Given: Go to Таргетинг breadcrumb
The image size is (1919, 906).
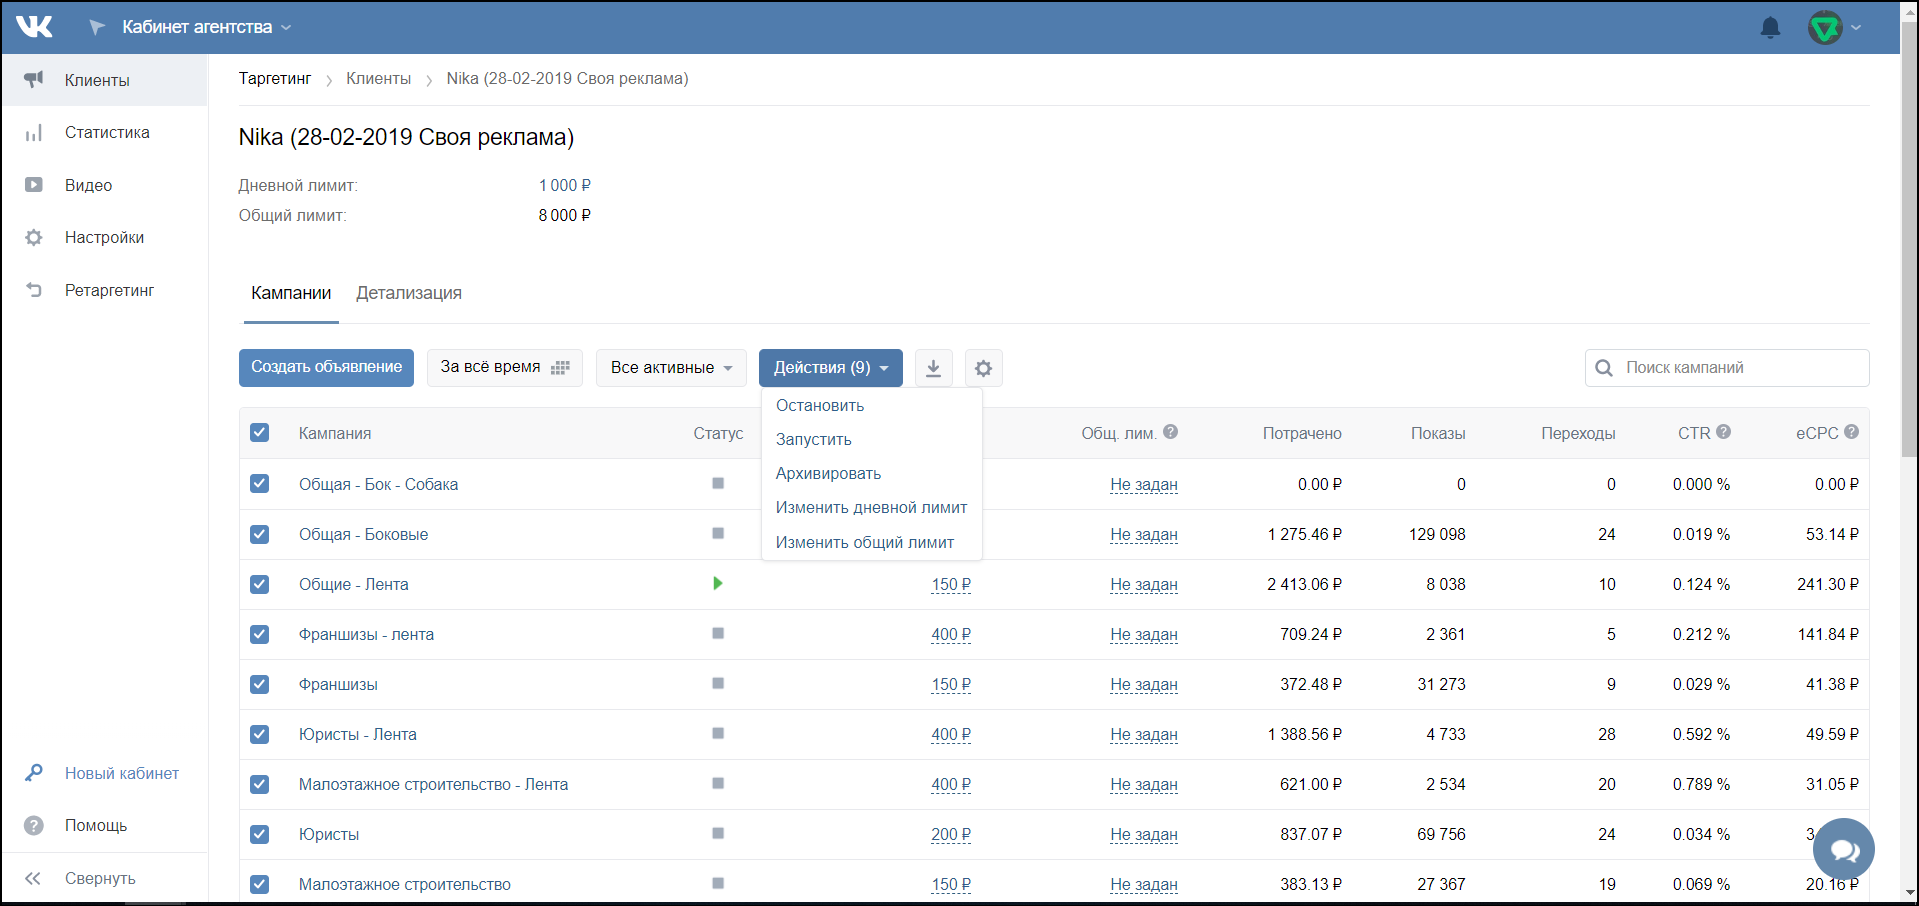Looking at the screenshot, I should (275, 78).
